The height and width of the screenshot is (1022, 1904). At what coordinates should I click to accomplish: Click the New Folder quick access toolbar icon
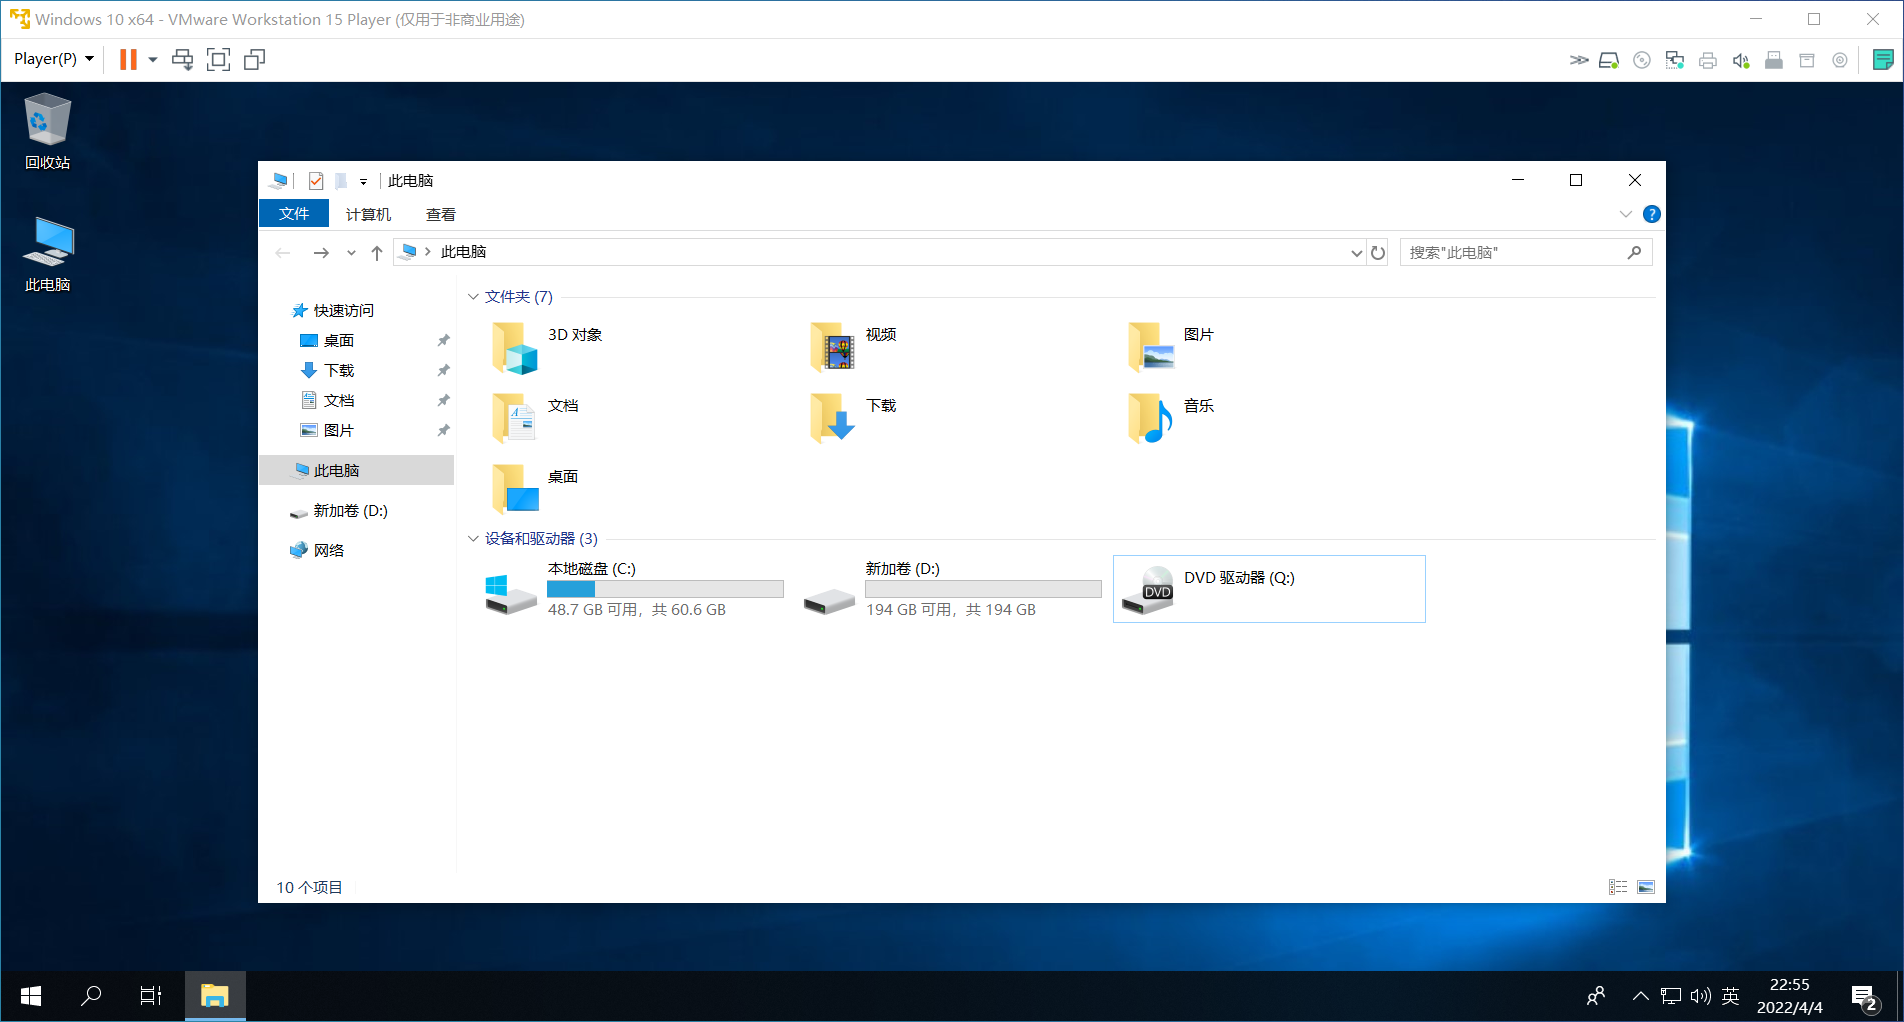pos(341,181)
